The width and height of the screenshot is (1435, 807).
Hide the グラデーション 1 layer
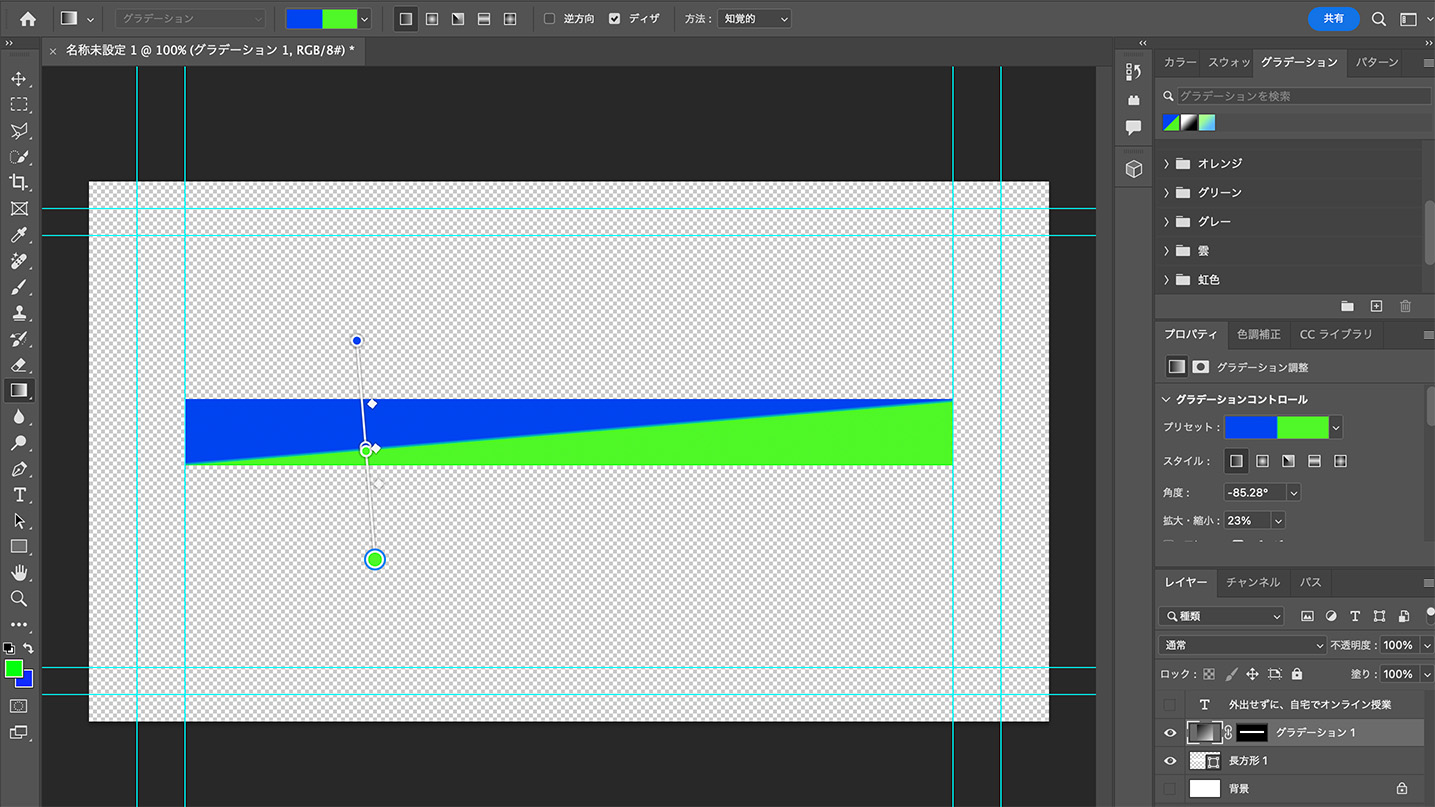click(1169, 732)
